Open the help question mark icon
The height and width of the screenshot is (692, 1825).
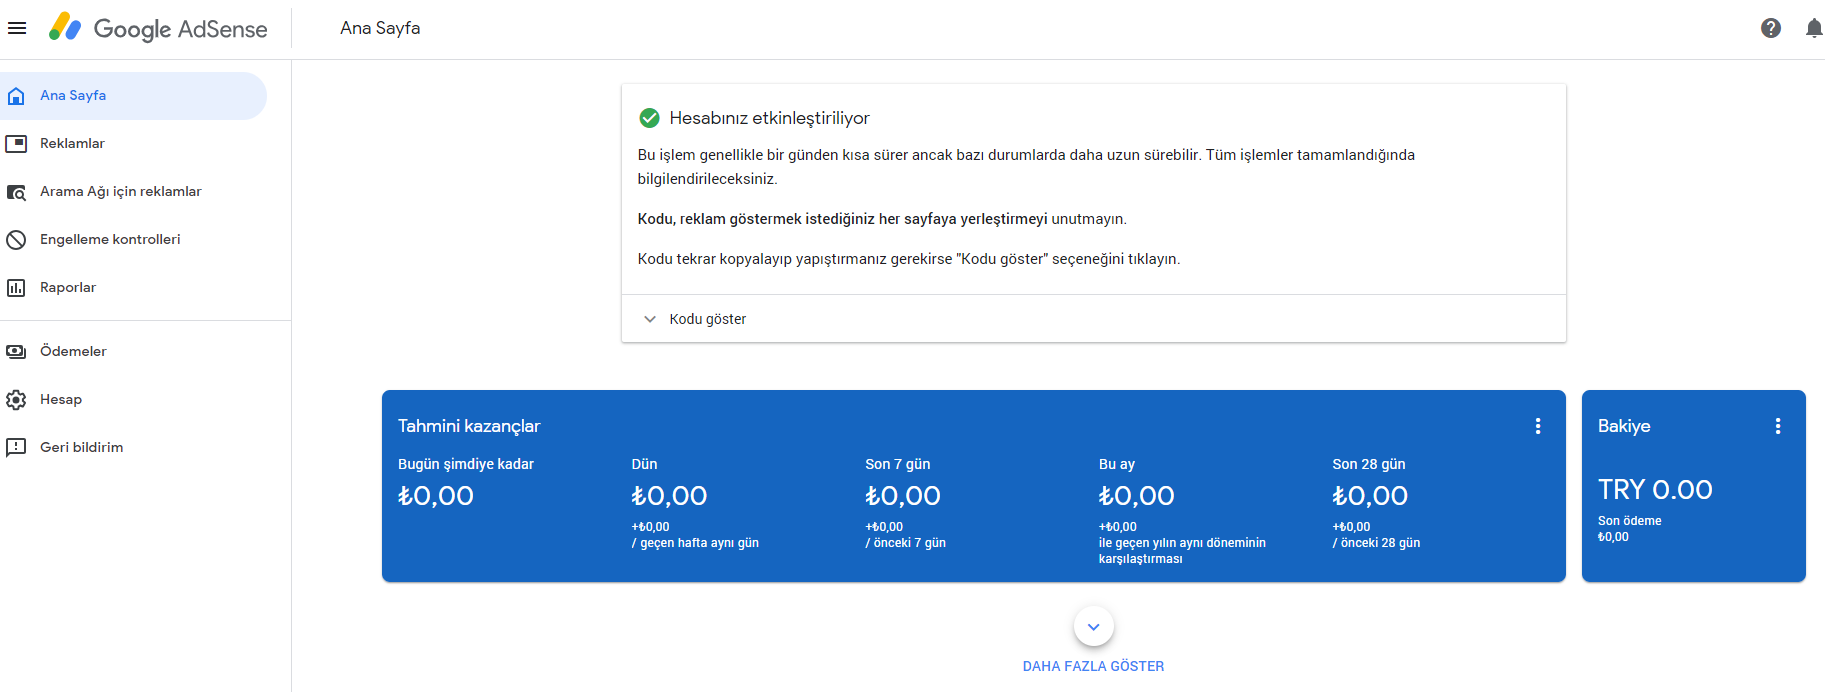click(1770, 28)
